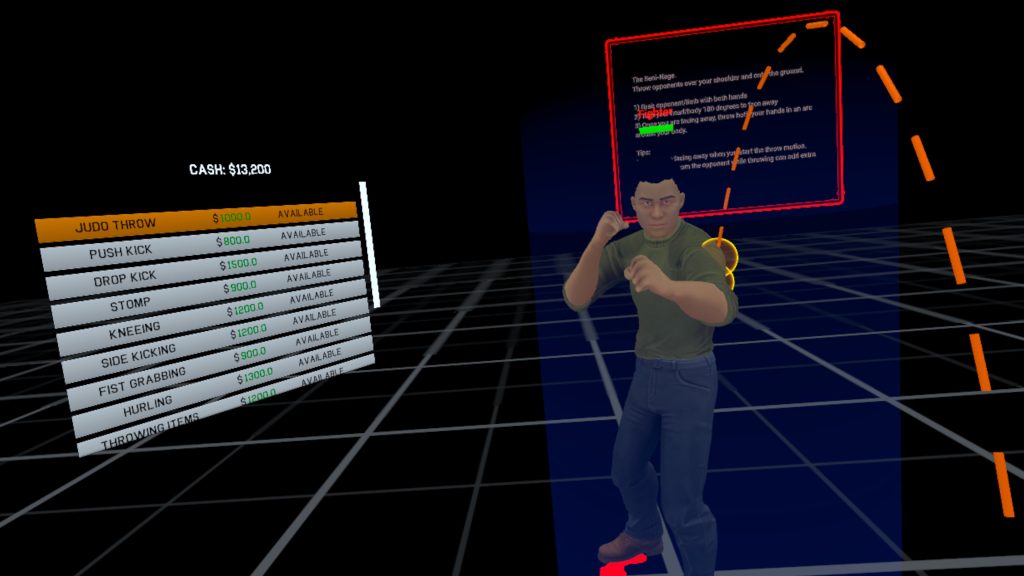
Task: Click the Cash $13,200 display
Action: [230, 170]
